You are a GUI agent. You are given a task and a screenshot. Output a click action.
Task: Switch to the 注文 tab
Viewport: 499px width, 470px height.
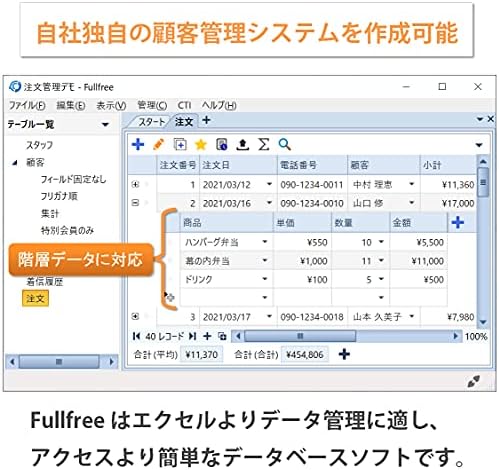coord(184,122)
